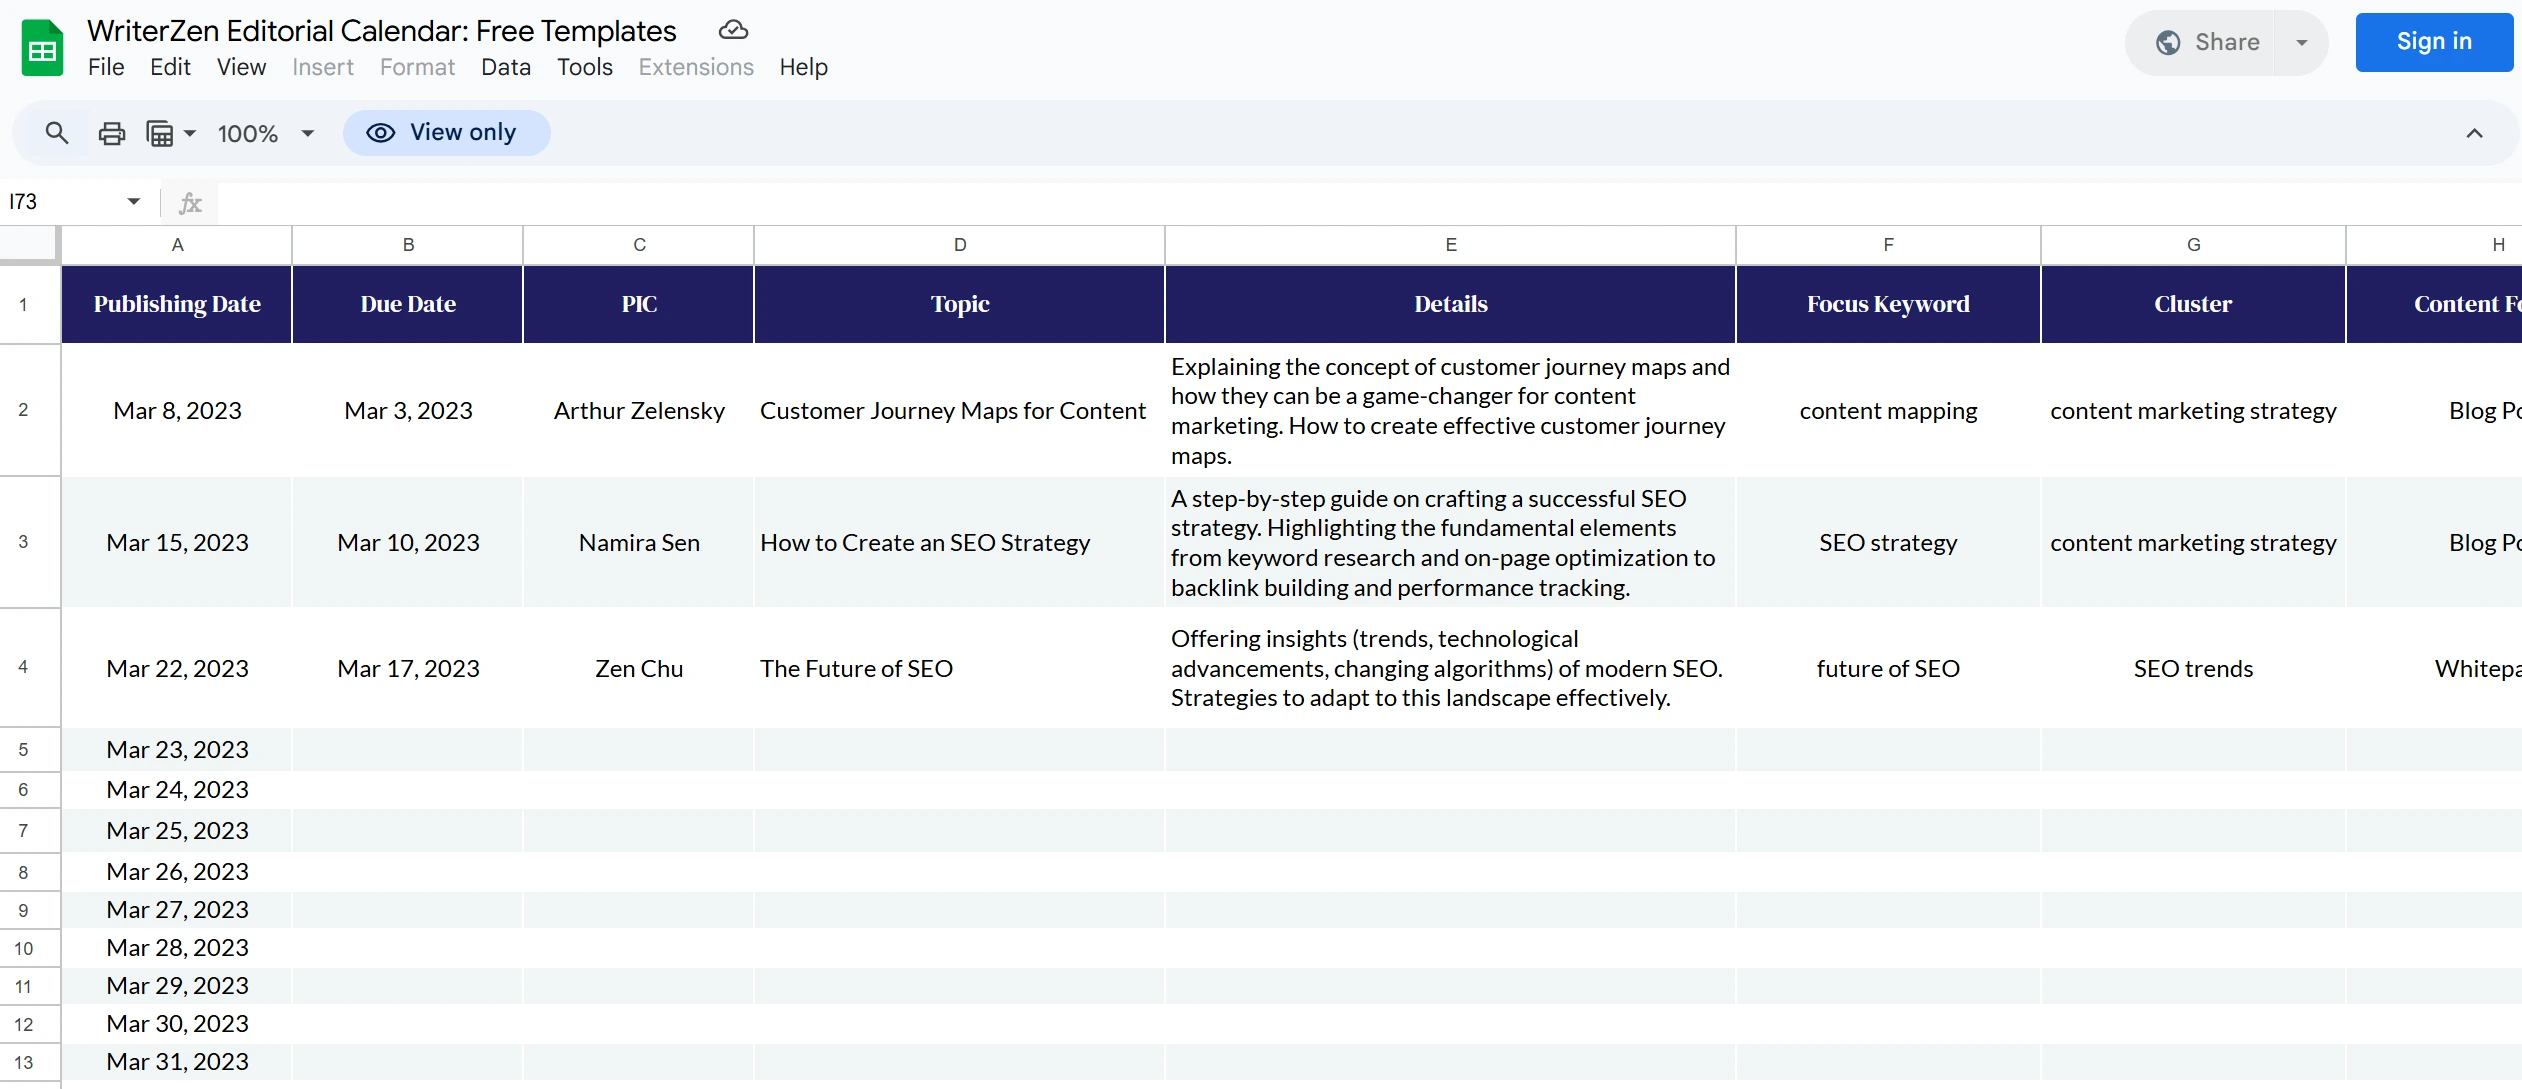This screenshot has height=1089, width=2522.
Task: Open the Extensions menu
Action: click(x=696, y=67)
